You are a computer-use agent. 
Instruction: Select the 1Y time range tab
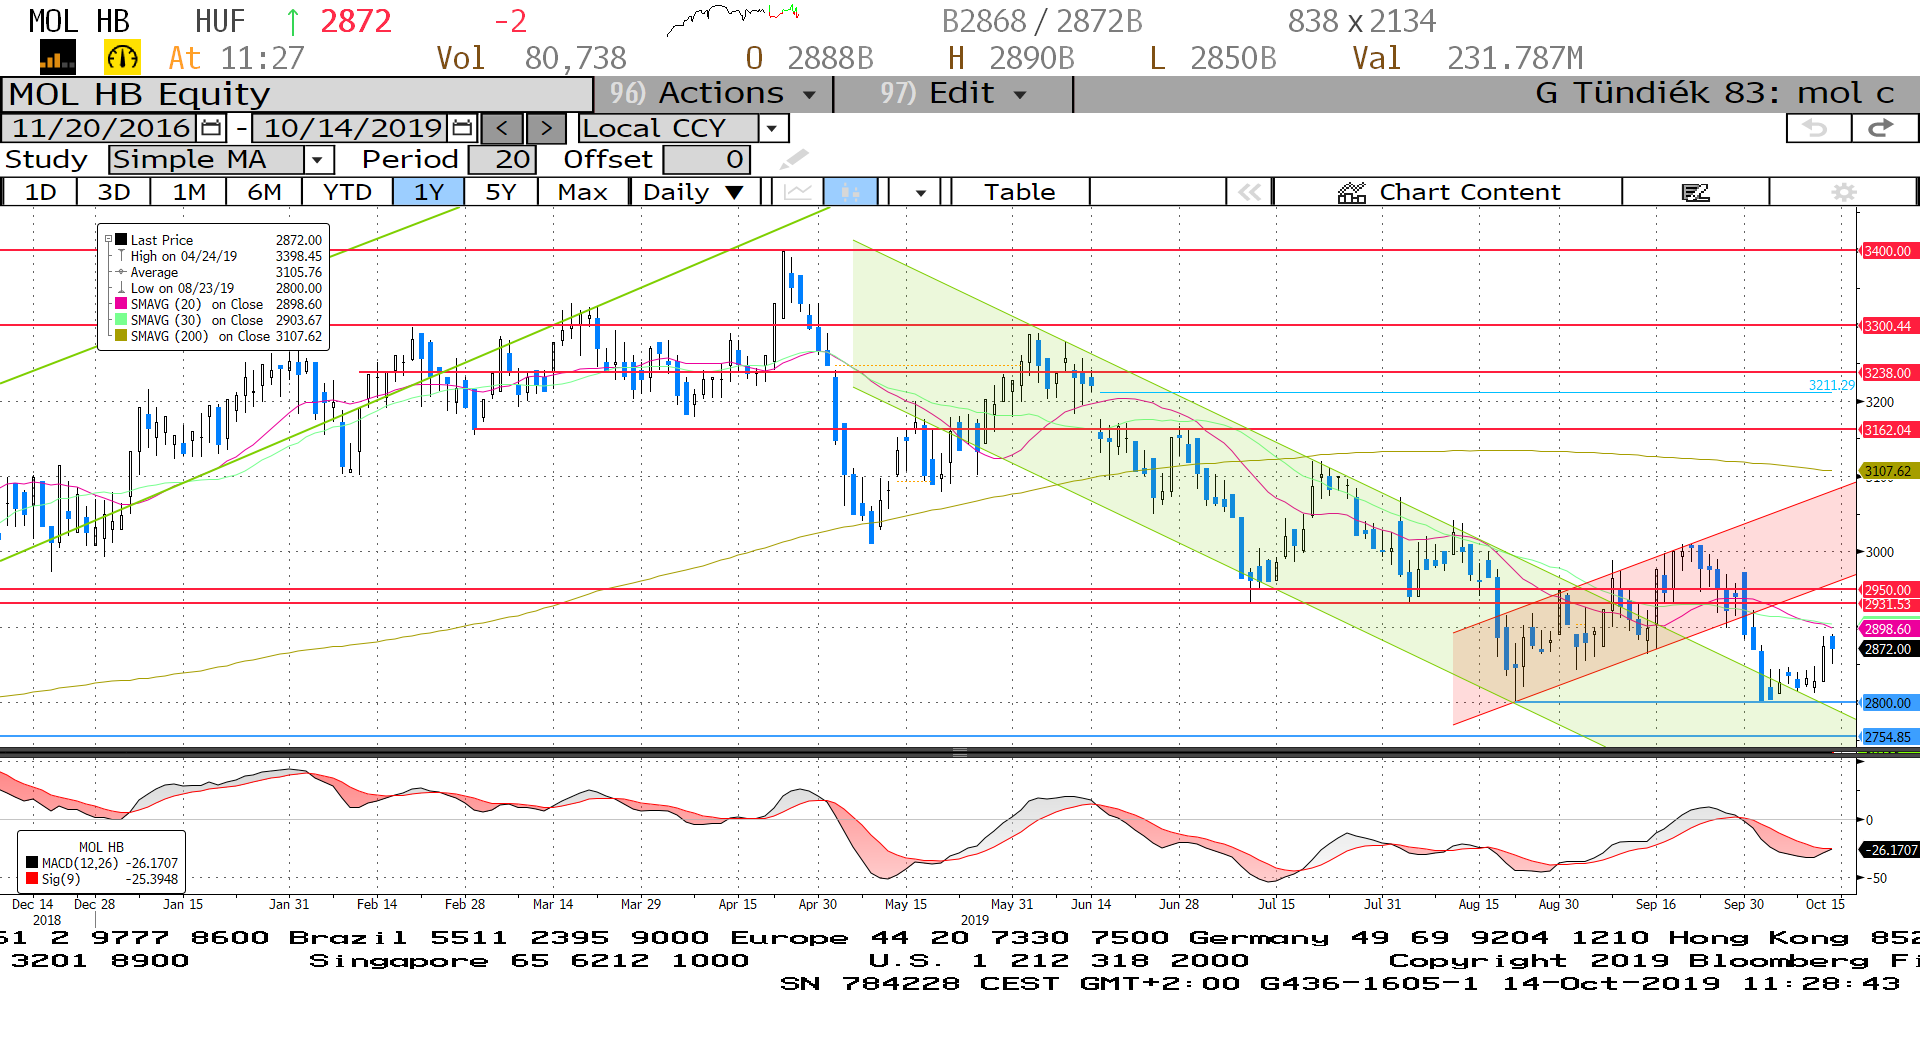[x=428, y=192]
